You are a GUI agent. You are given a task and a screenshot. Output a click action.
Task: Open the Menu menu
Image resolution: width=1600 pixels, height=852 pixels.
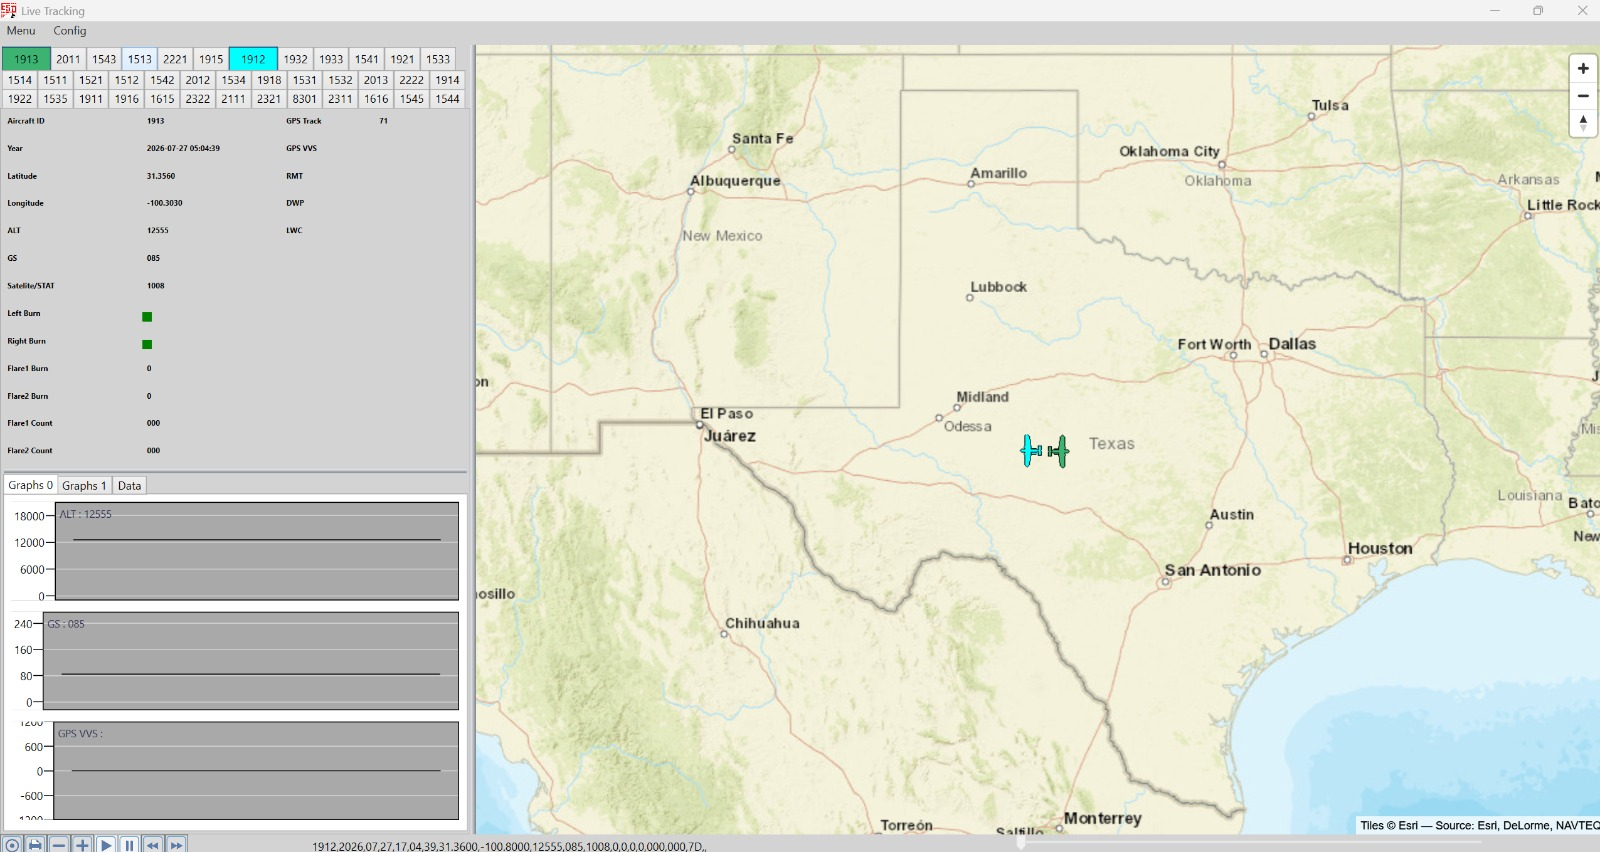[x=21, y=31]
